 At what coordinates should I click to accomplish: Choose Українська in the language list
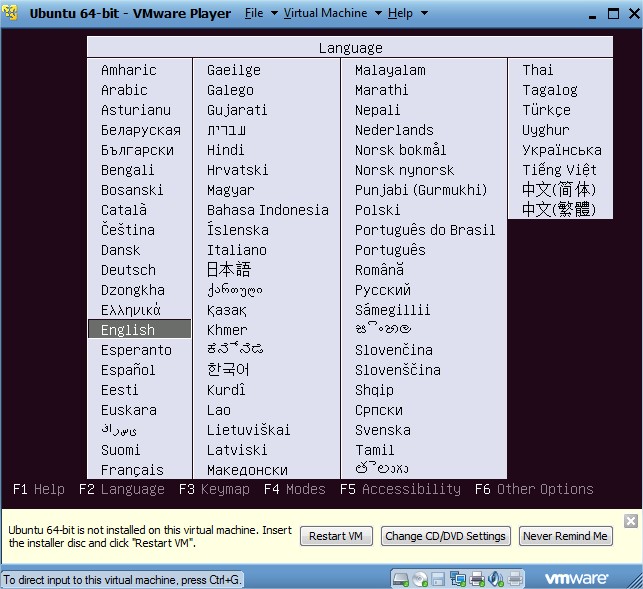click(x=562, y=150)
